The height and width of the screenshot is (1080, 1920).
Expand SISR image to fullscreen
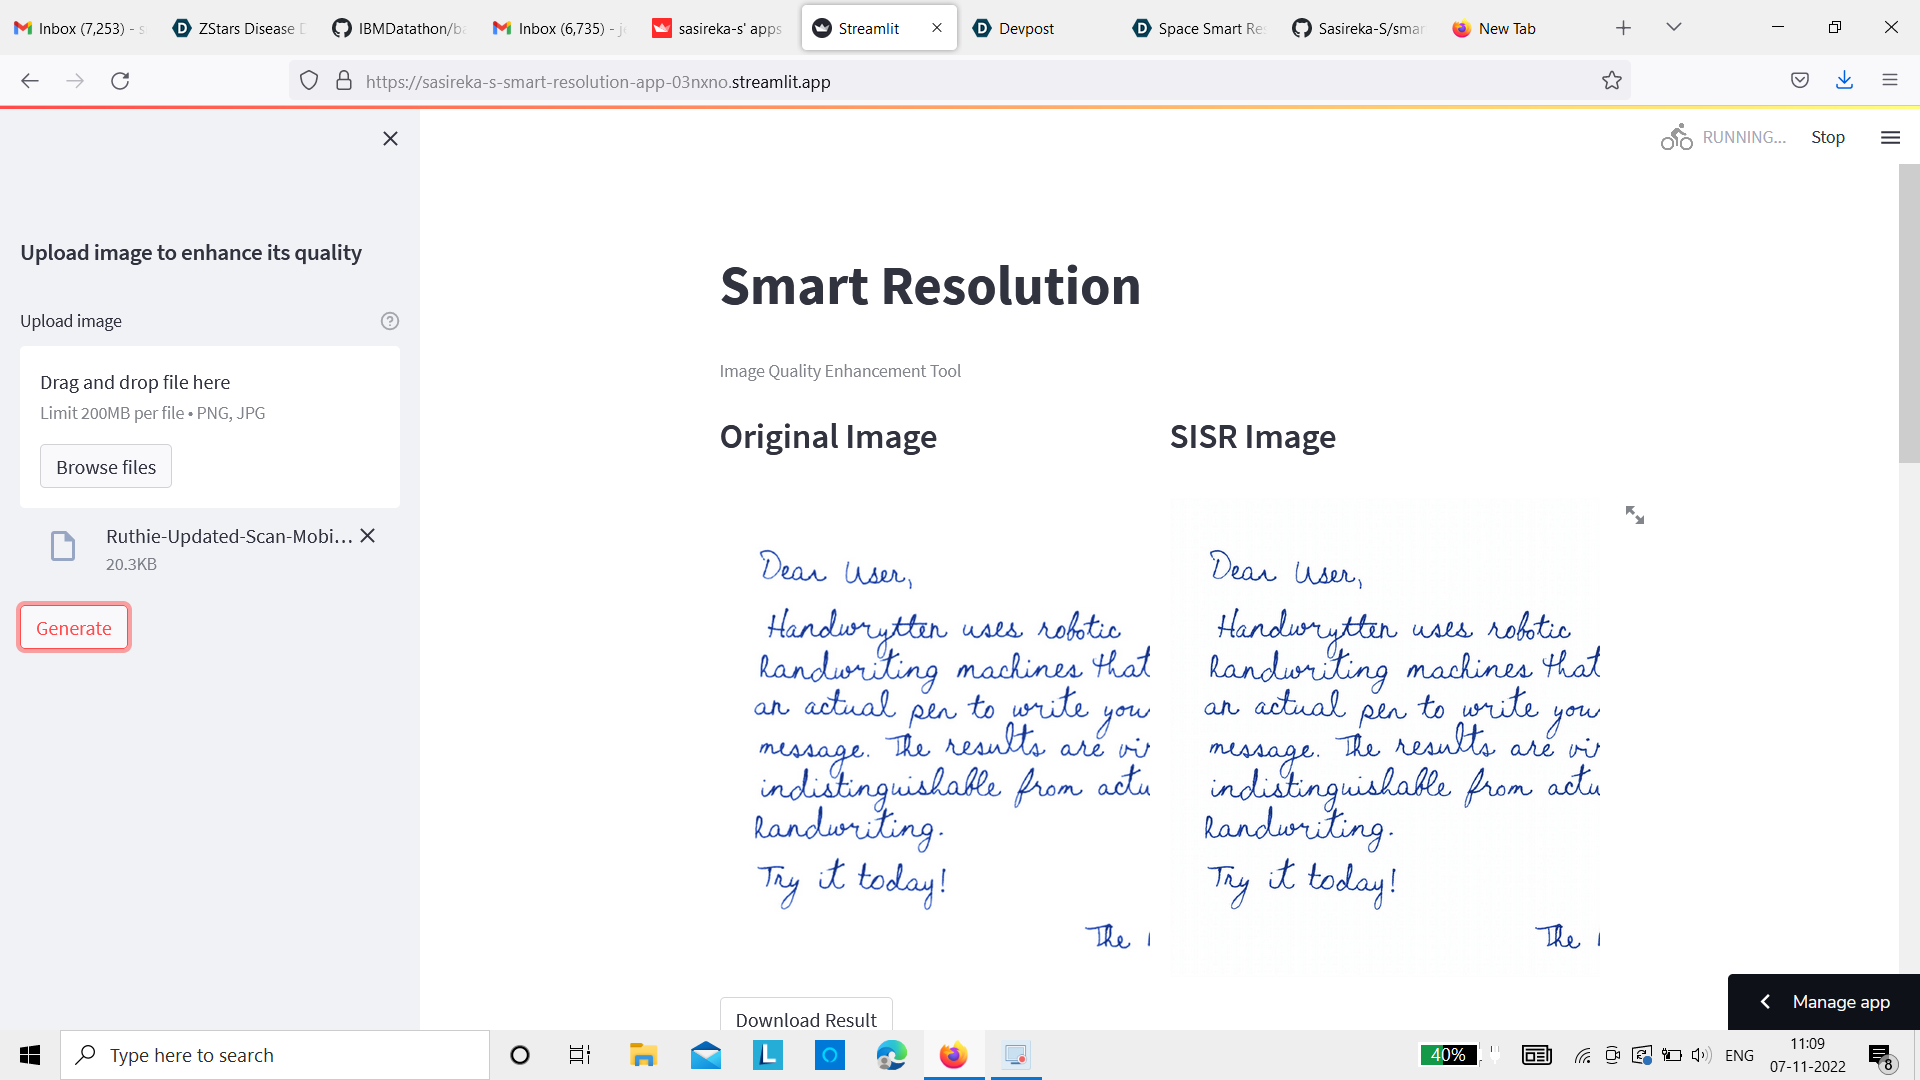pyautogui.click(x=1634, y=515)
